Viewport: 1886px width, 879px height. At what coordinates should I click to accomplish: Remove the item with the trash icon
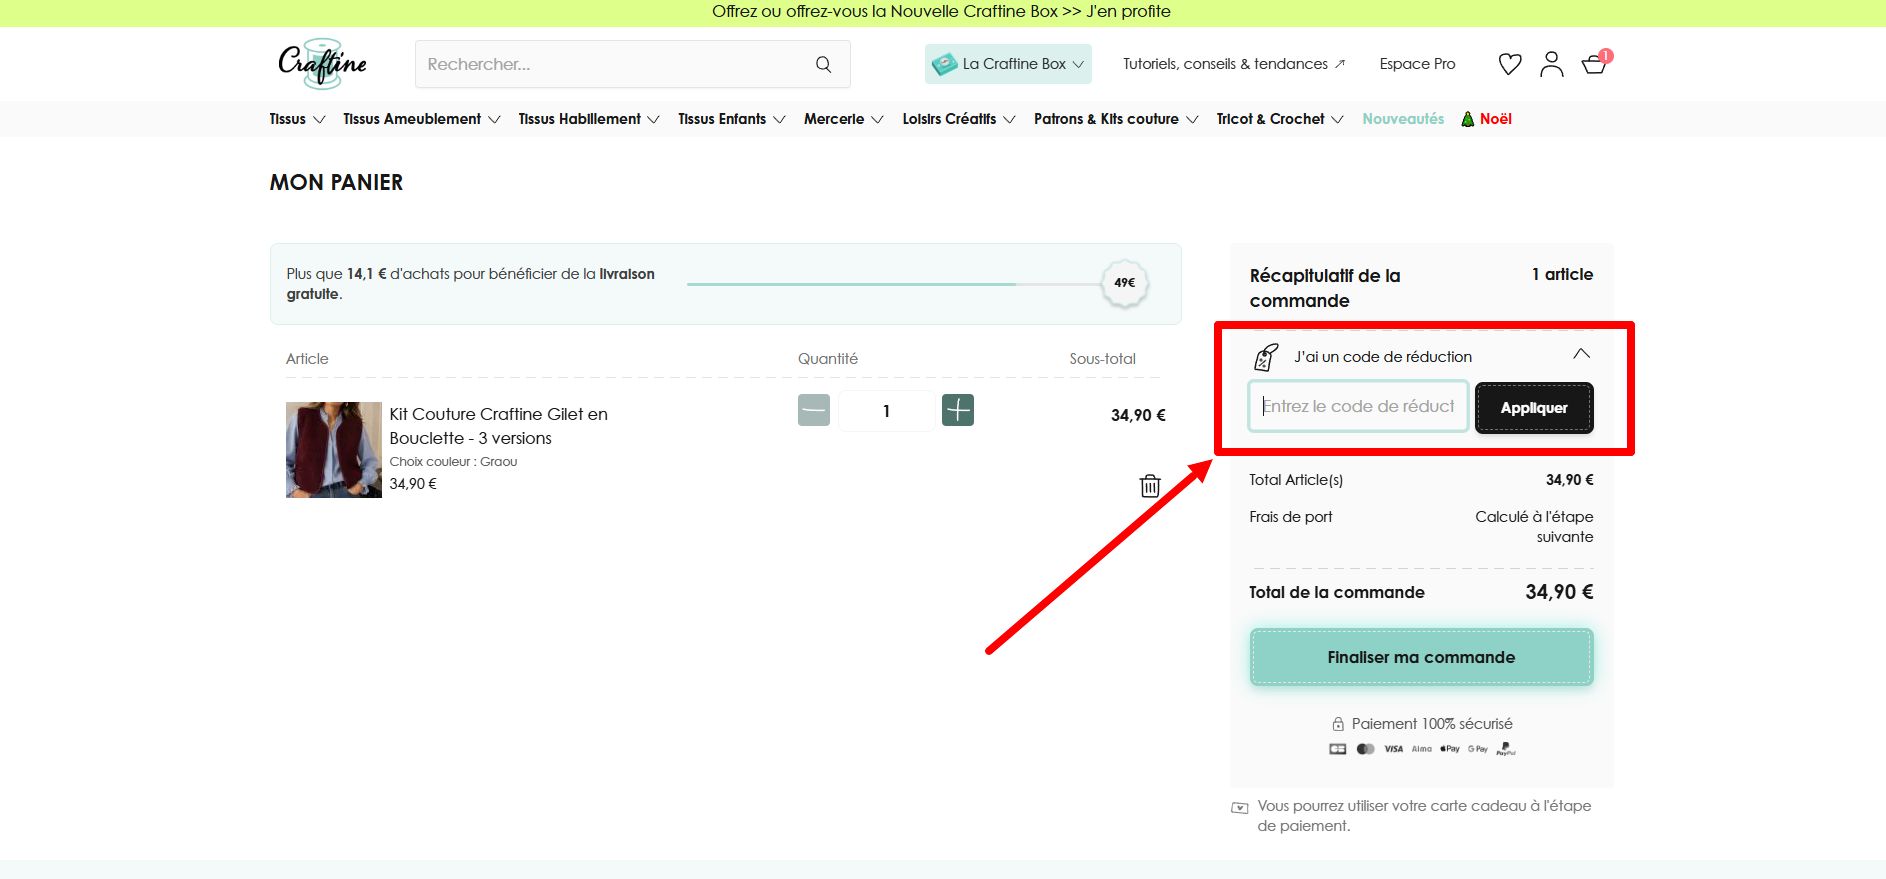point(1150,485)
